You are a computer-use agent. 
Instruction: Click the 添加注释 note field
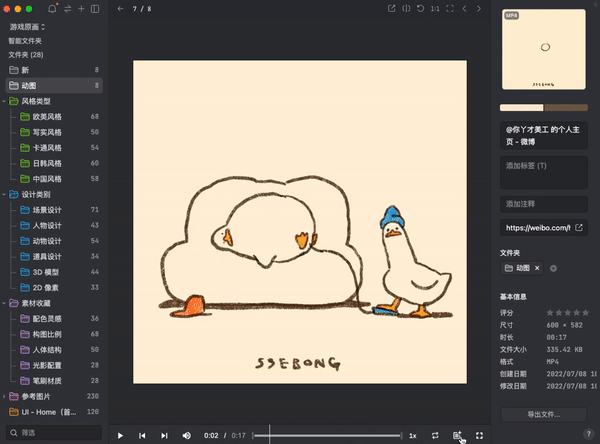coord(544,204)
